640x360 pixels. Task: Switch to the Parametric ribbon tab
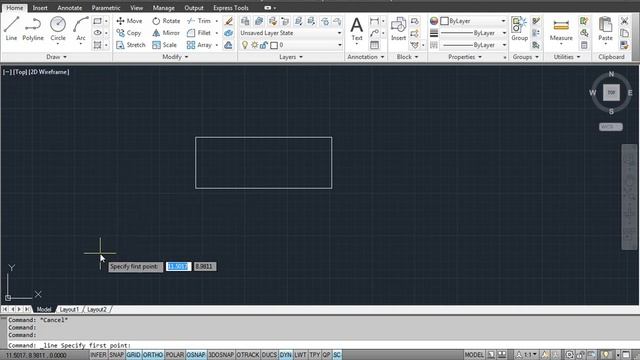[x=106, y=8]
